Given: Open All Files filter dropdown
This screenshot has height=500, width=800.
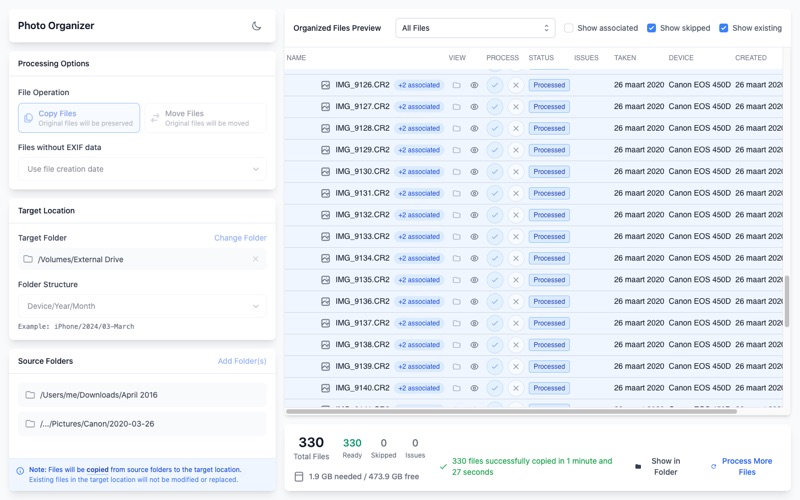Looking at the screenshot, I should coord(475,28).
